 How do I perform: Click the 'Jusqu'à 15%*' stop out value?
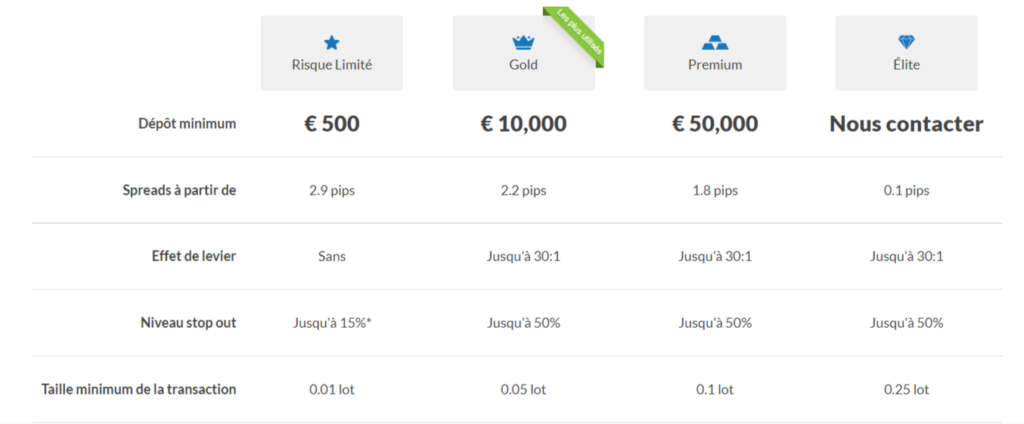point(332,323)
